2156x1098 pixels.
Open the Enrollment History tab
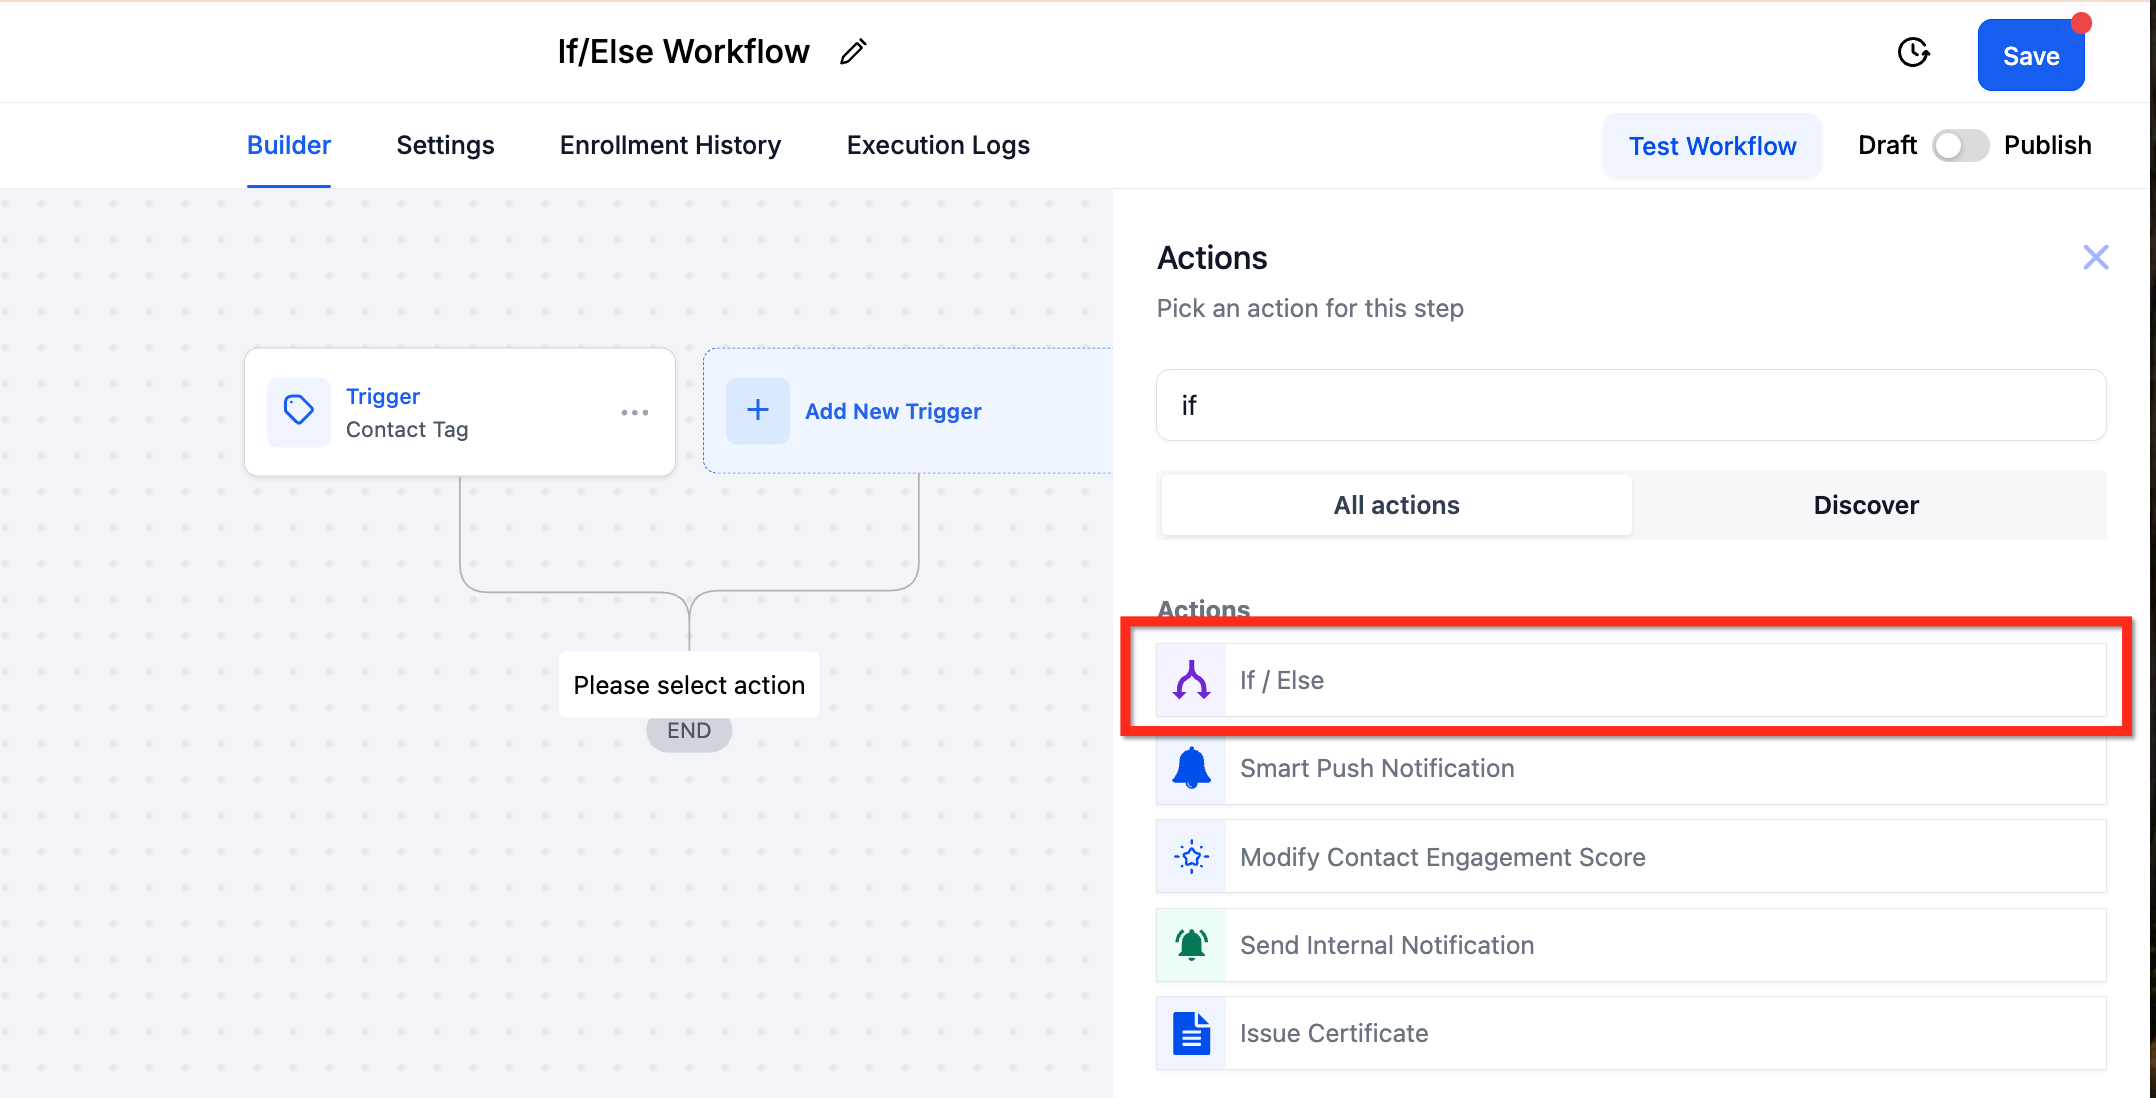(670, 146)
